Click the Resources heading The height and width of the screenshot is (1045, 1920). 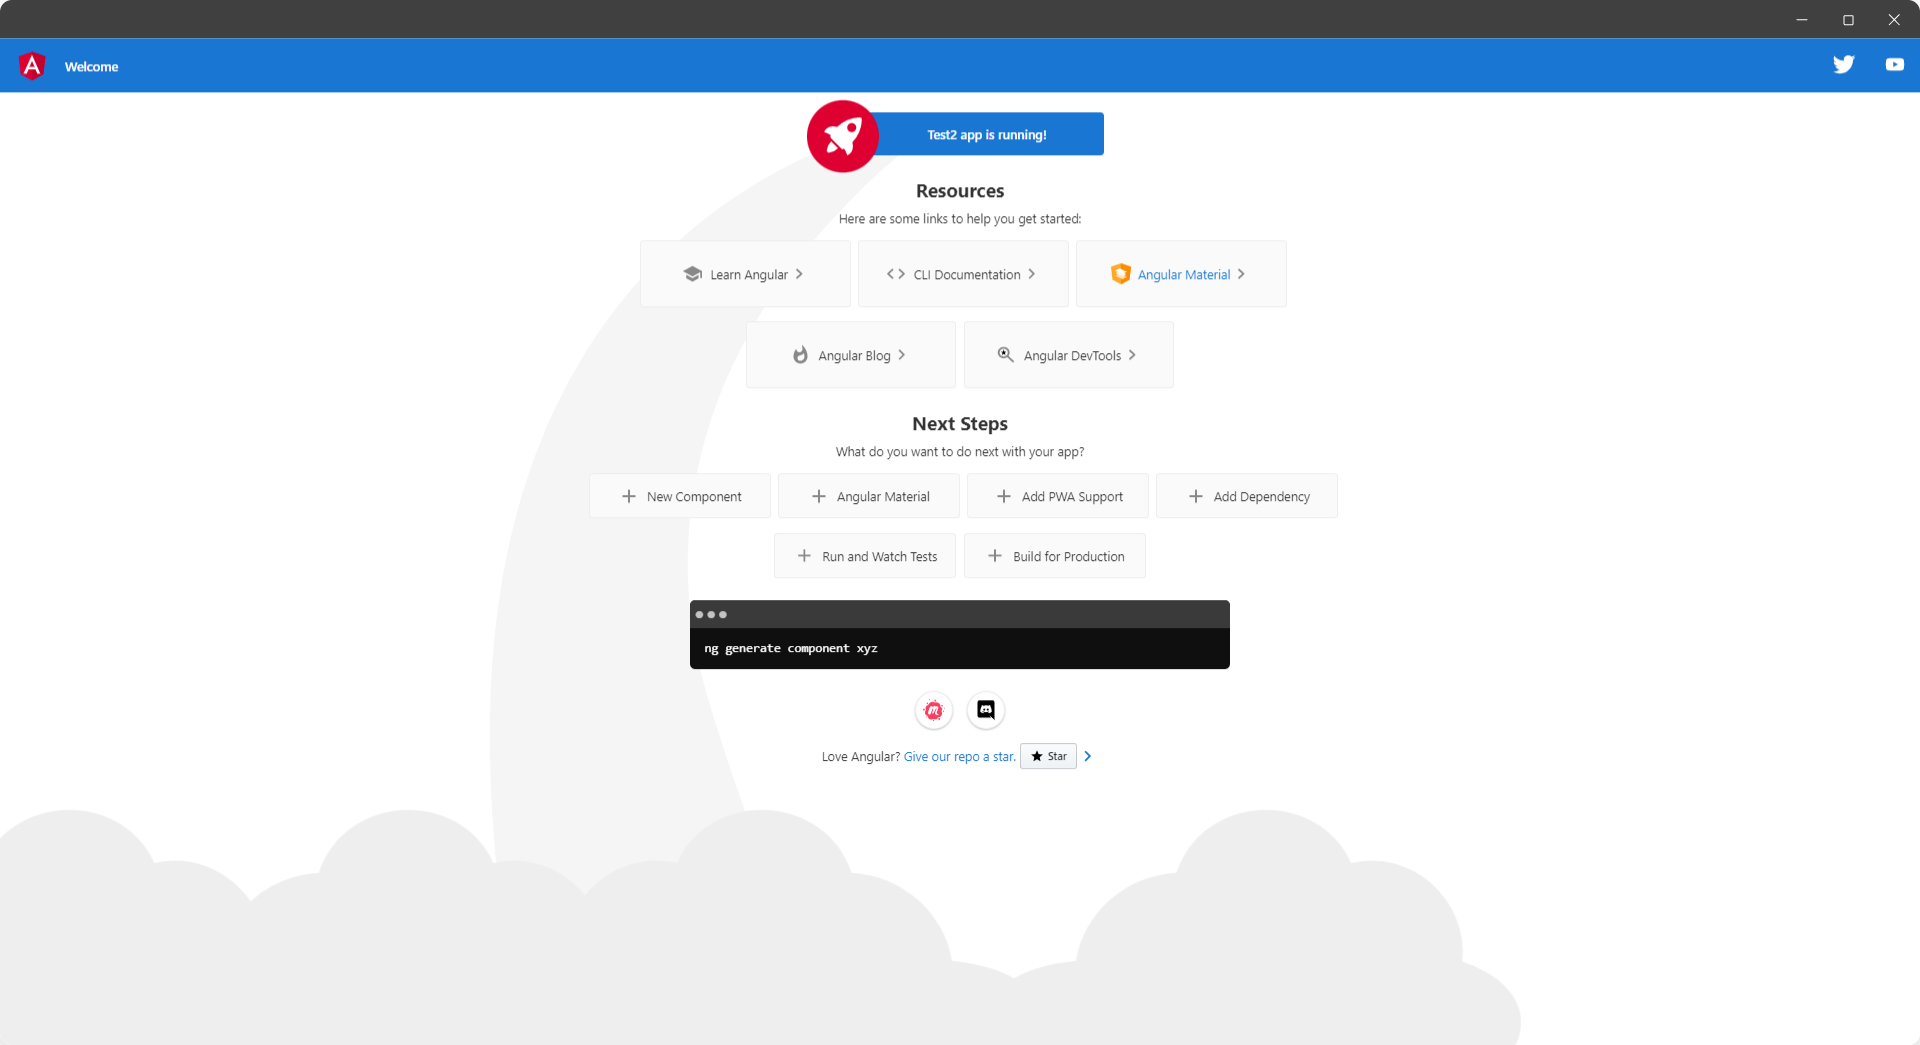click(960, 191)
